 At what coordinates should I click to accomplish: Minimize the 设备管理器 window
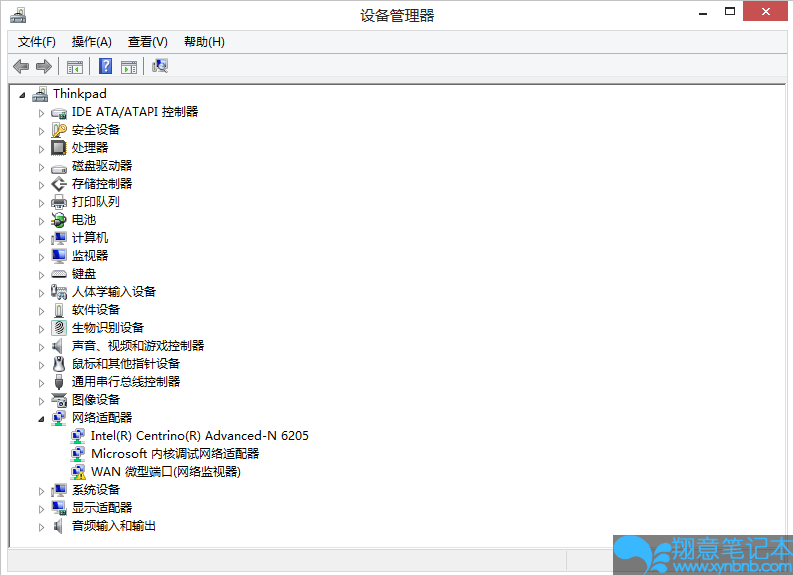tap(703, 13)
